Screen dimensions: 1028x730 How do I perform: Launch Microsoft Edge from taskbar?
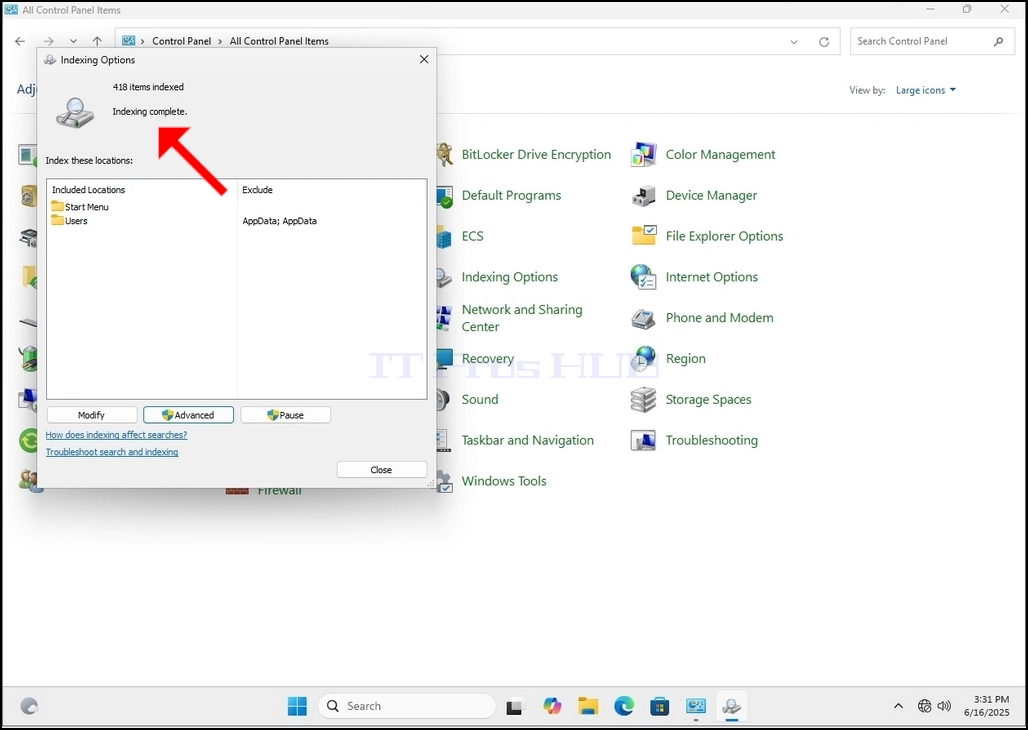[623, 706]
